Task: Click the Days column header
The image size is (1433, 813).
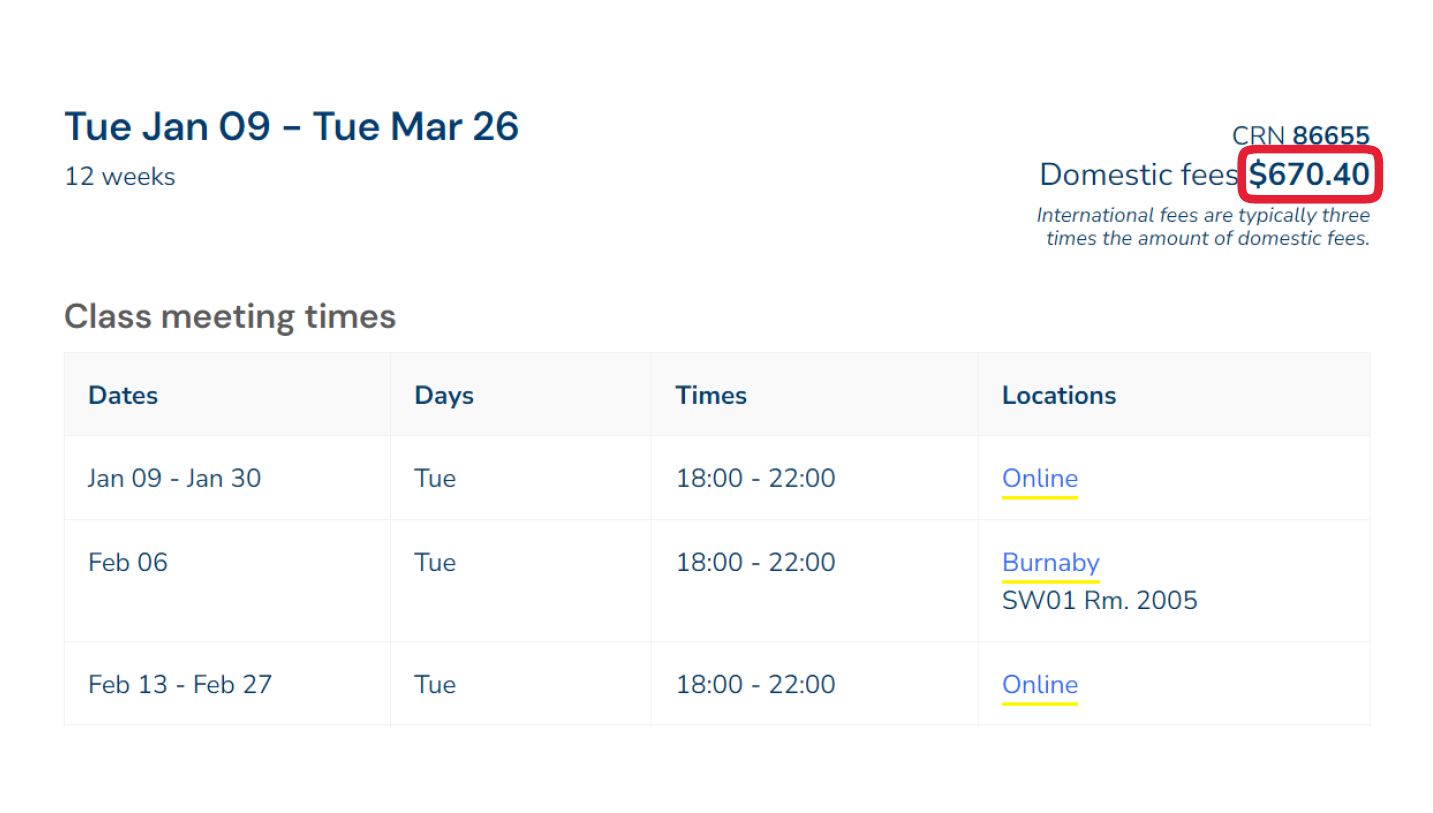Action: pyautogui.click(x=444, y=395)
